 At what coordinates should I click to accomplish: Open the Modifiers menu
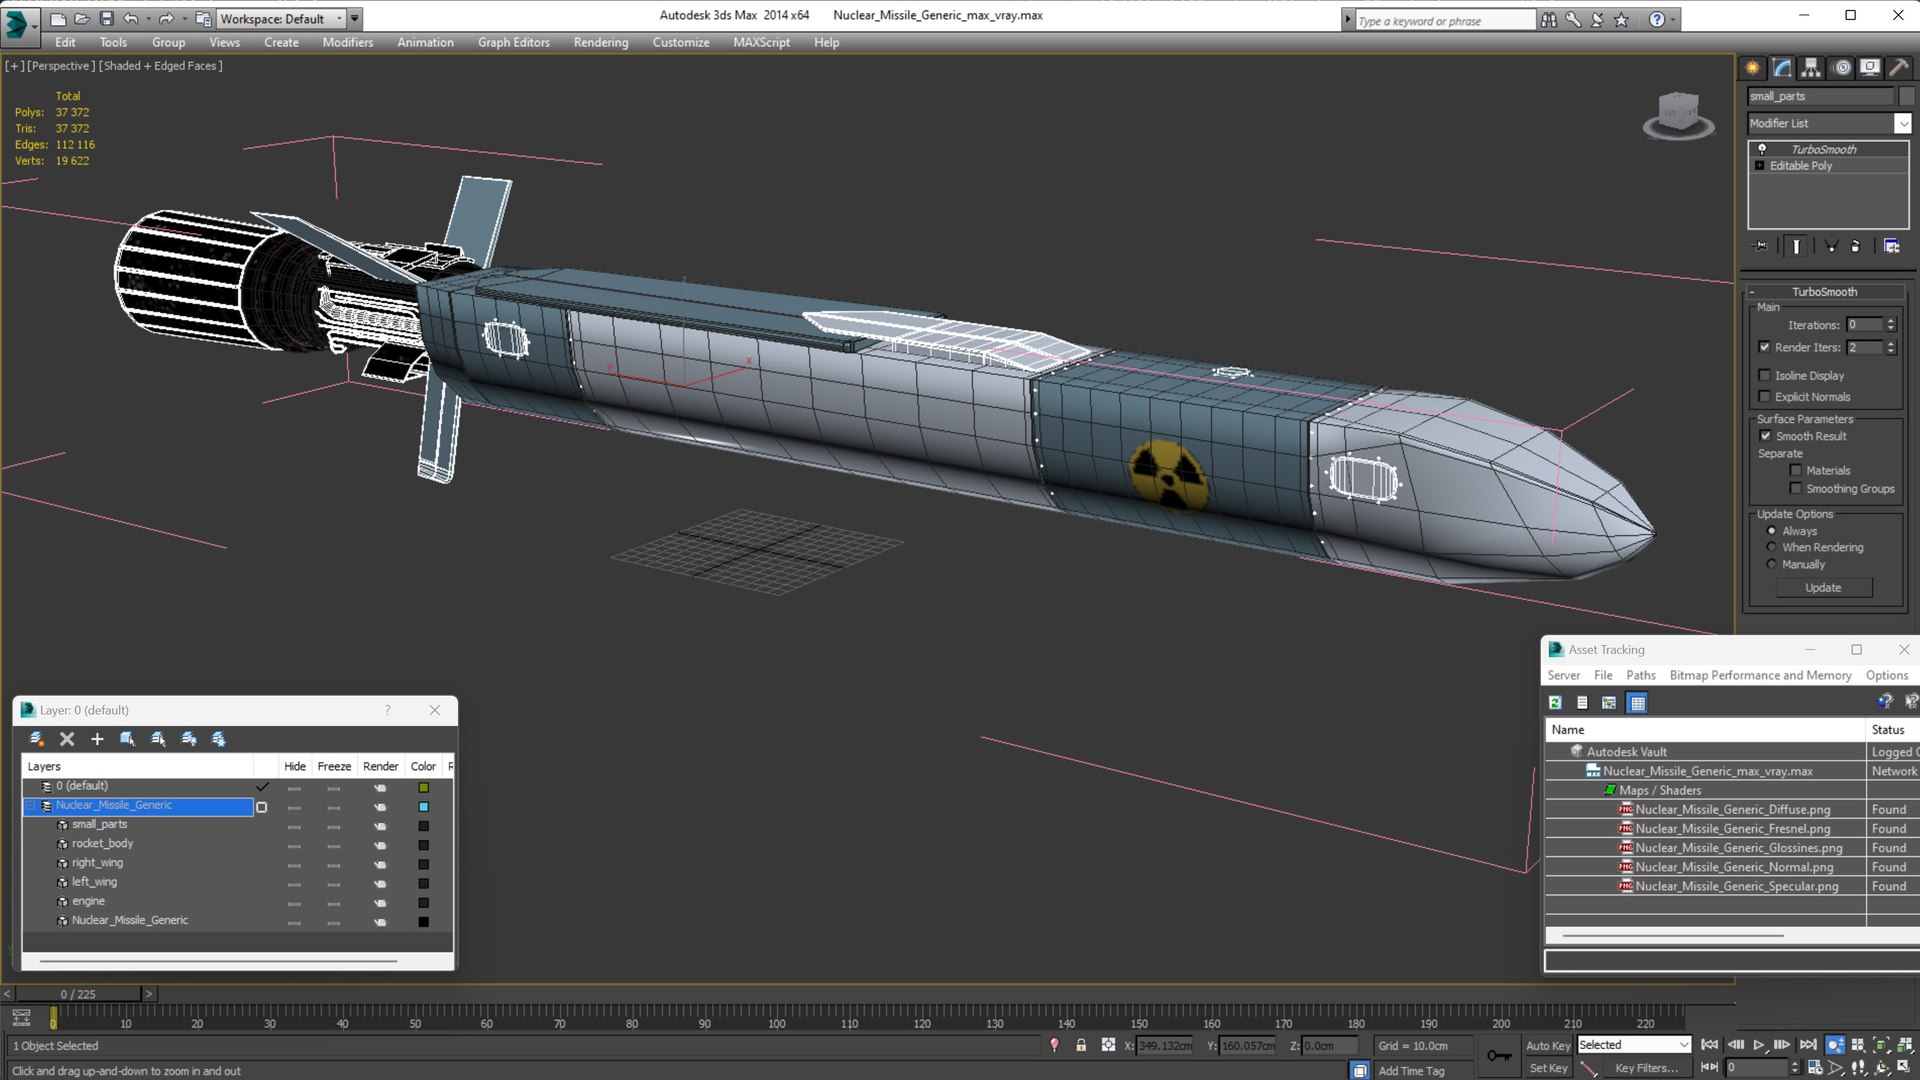[347, 42]
